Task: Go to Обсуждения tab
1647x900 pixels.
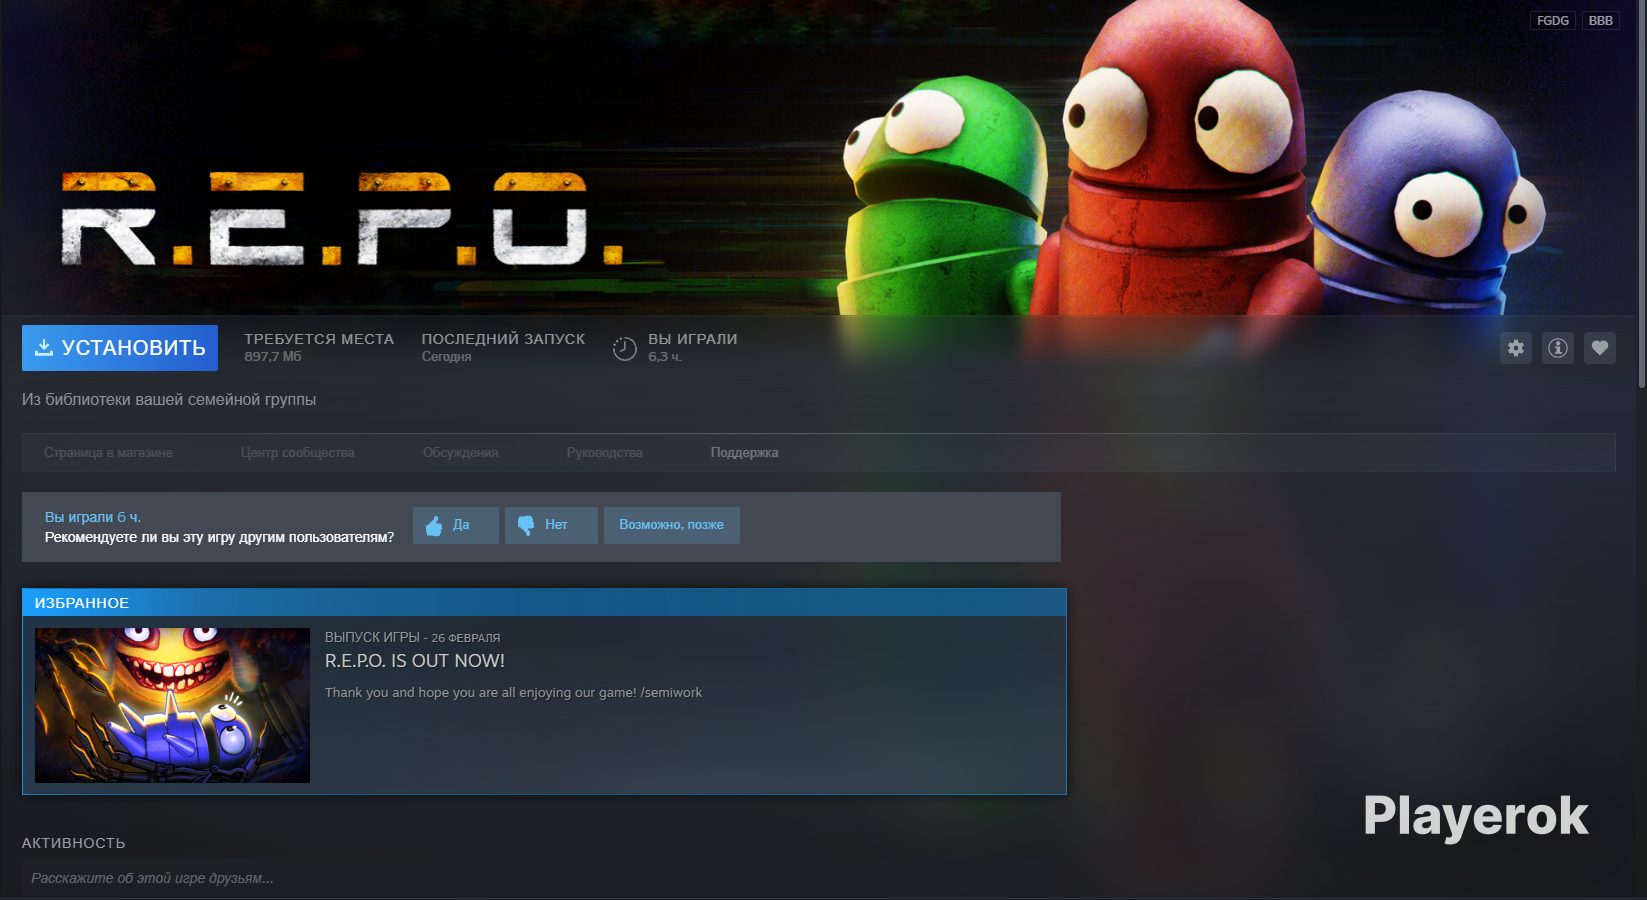Action: (460, 453)
